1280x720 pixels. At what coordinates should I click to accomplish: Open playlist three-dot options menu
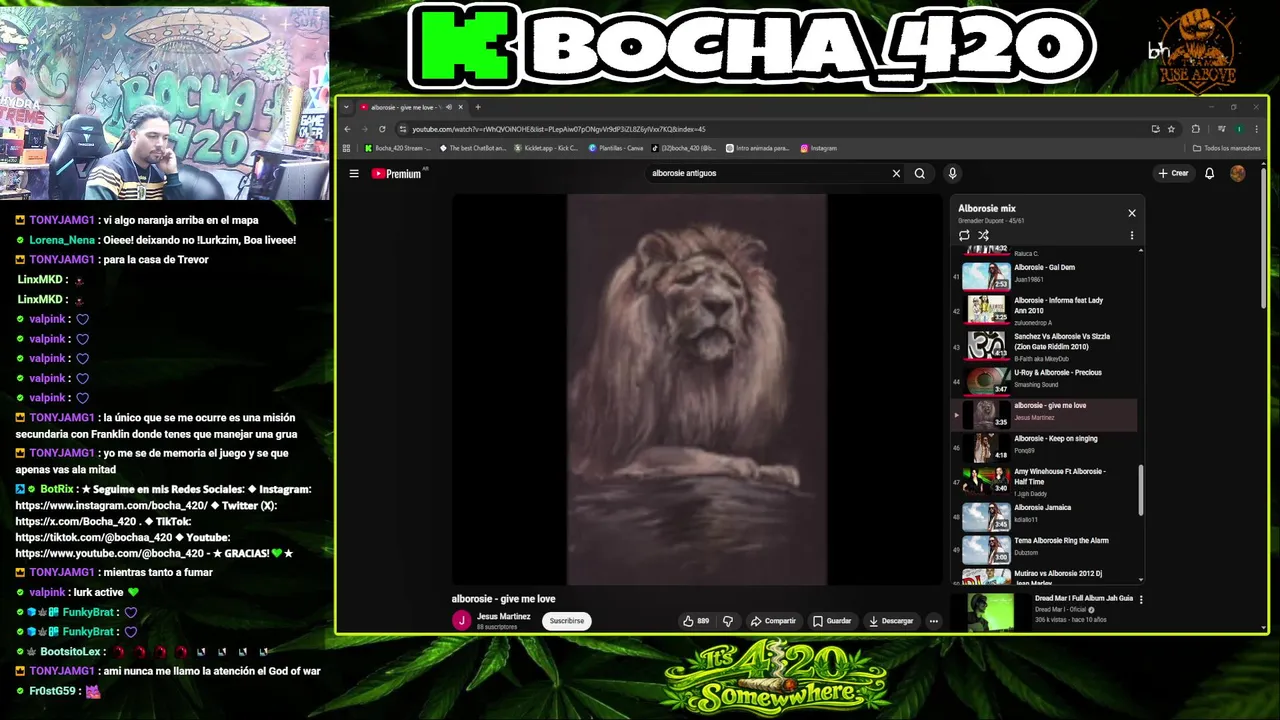tap(1132, 235)
